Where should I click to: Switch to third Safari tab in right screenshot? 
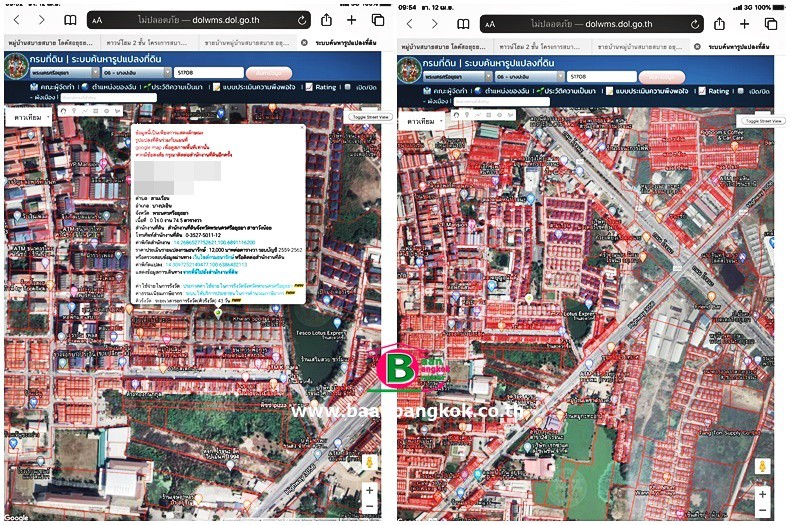coord(640,46)
